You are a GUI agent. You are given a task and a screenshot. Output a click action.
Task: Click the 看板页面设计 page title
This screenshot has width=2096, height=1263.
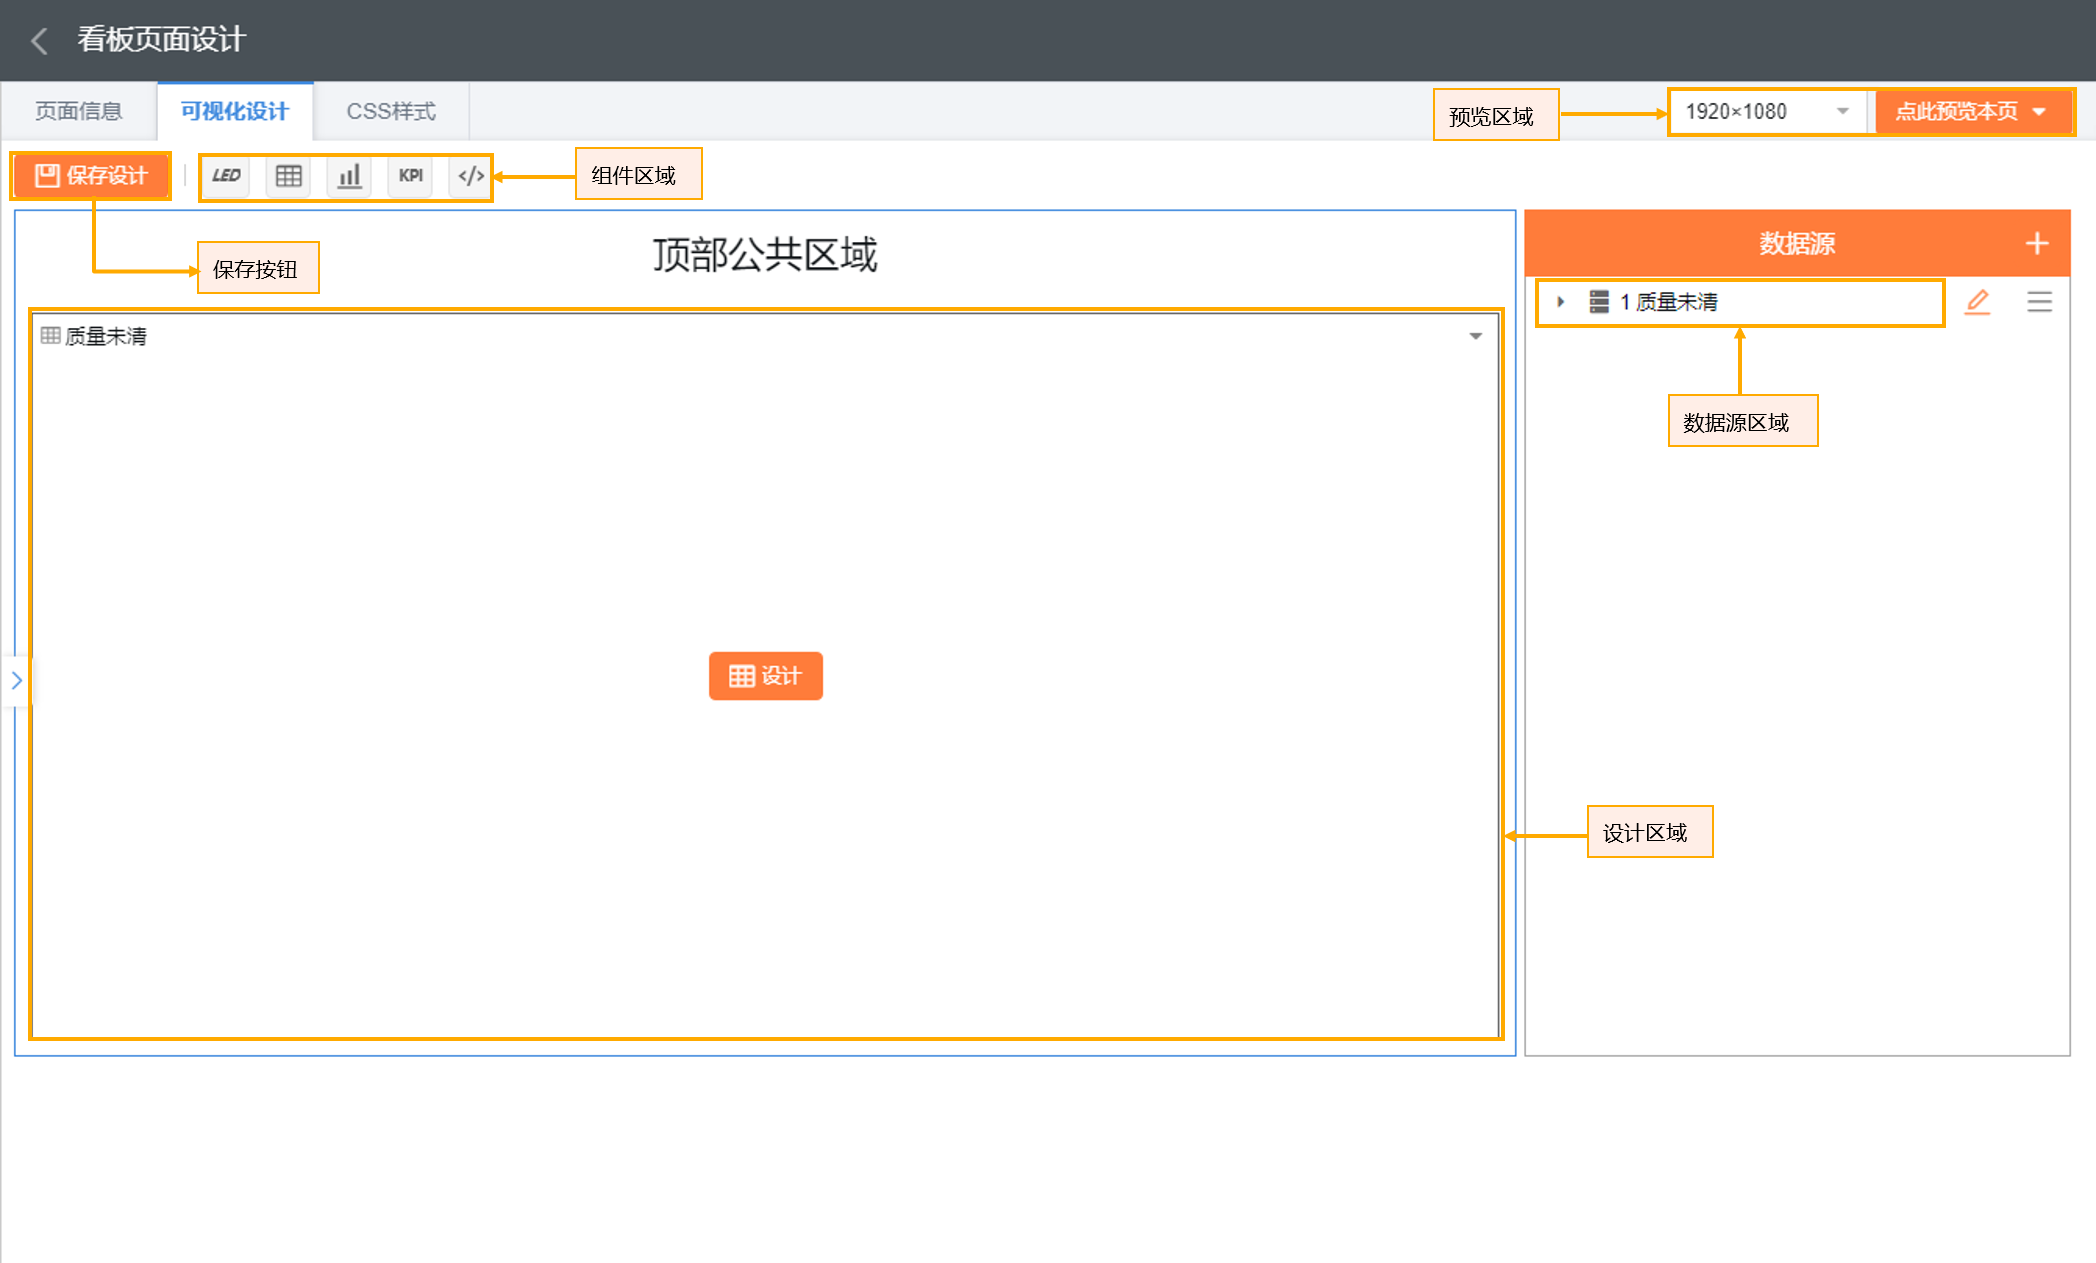click(x=162, y=39)
